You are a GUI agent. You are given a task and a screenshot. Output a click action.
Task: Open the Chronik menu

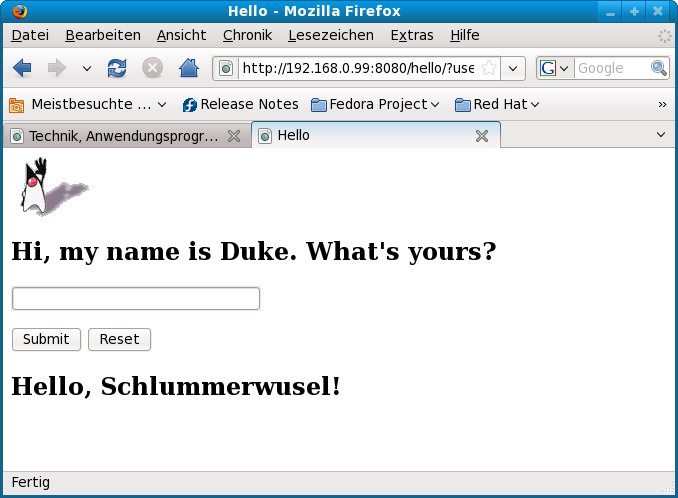246,35
